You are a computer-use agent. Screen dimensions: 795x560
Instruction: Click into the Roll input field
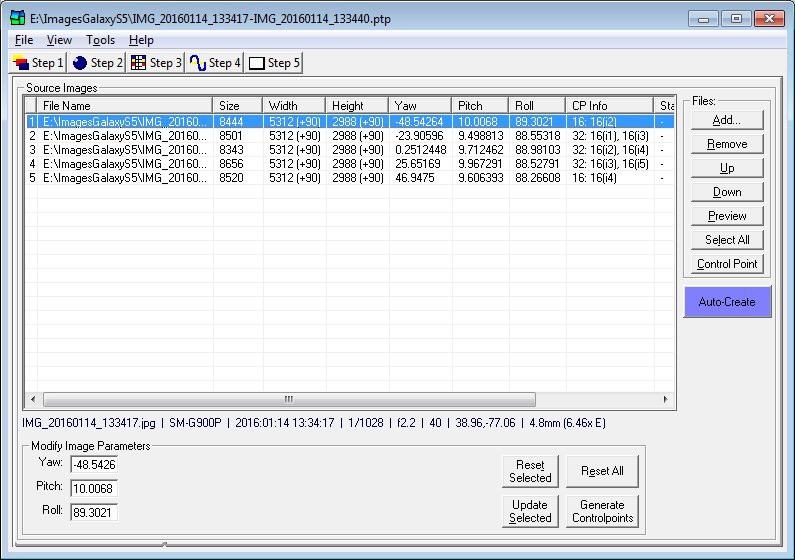(94, 512)
